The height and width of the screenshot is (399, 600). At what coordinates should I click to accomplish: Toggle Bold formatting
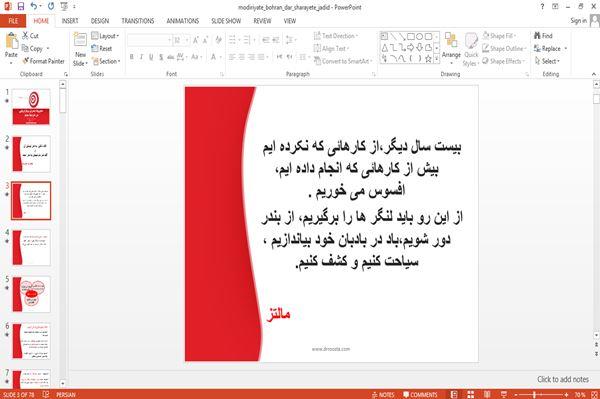132,57
